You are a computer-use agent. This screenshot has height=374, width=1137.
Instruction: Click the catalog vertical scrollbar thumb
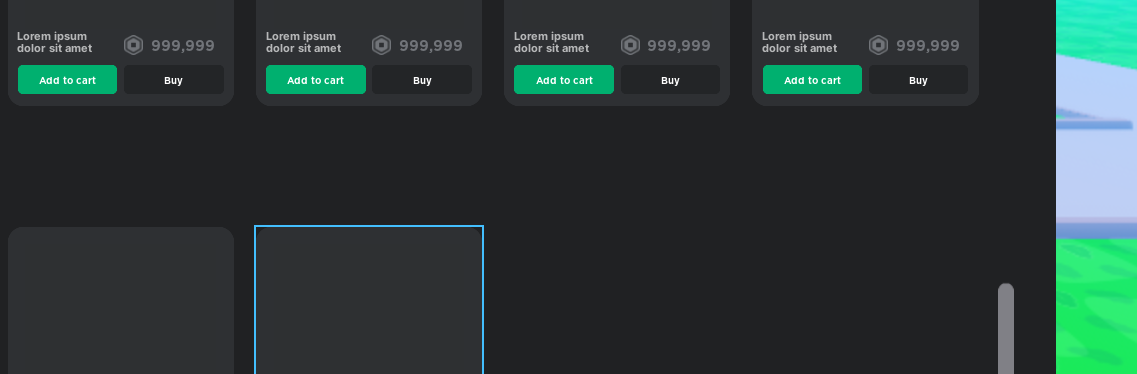pyautogui.click(x=1006, y=328)
